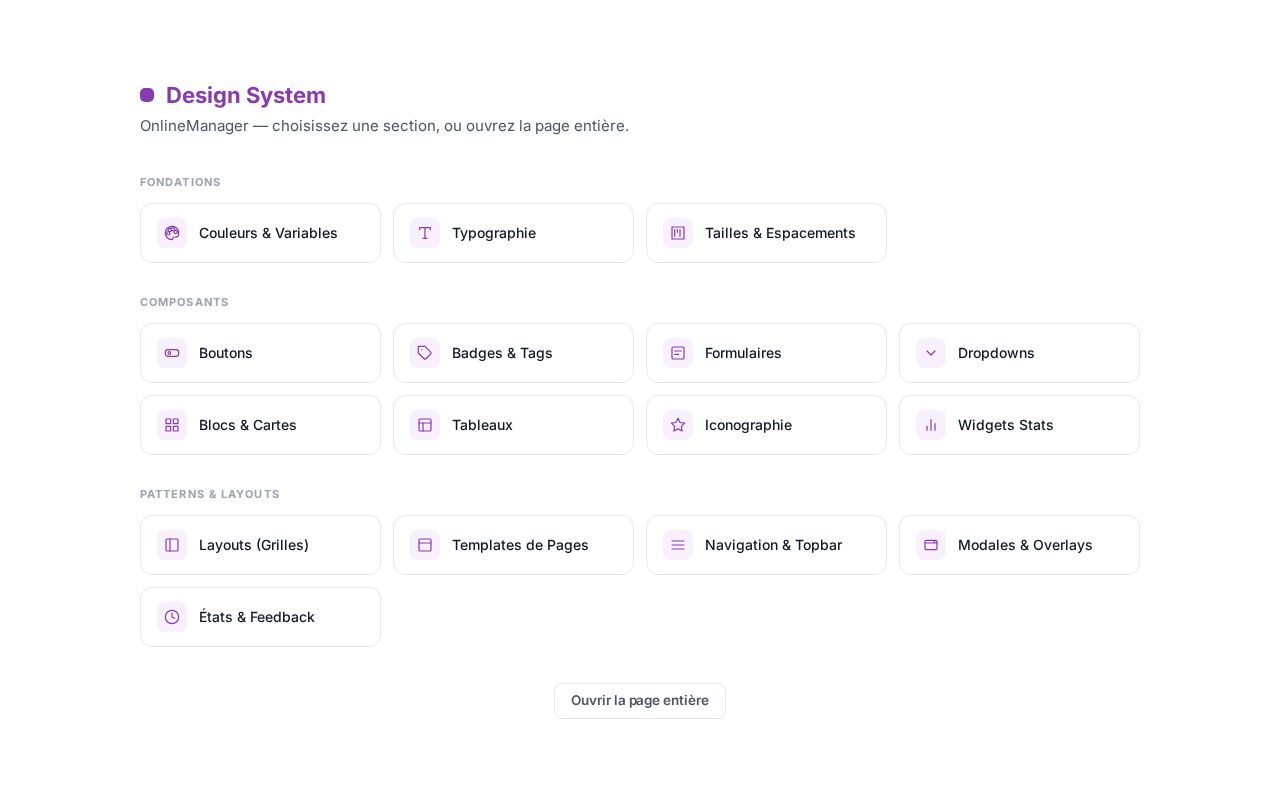Image resolution: width=1280 pixels, height=800 pixels.
Task: Click the window icon of Modales & Overlays
Action: (931, 545)
